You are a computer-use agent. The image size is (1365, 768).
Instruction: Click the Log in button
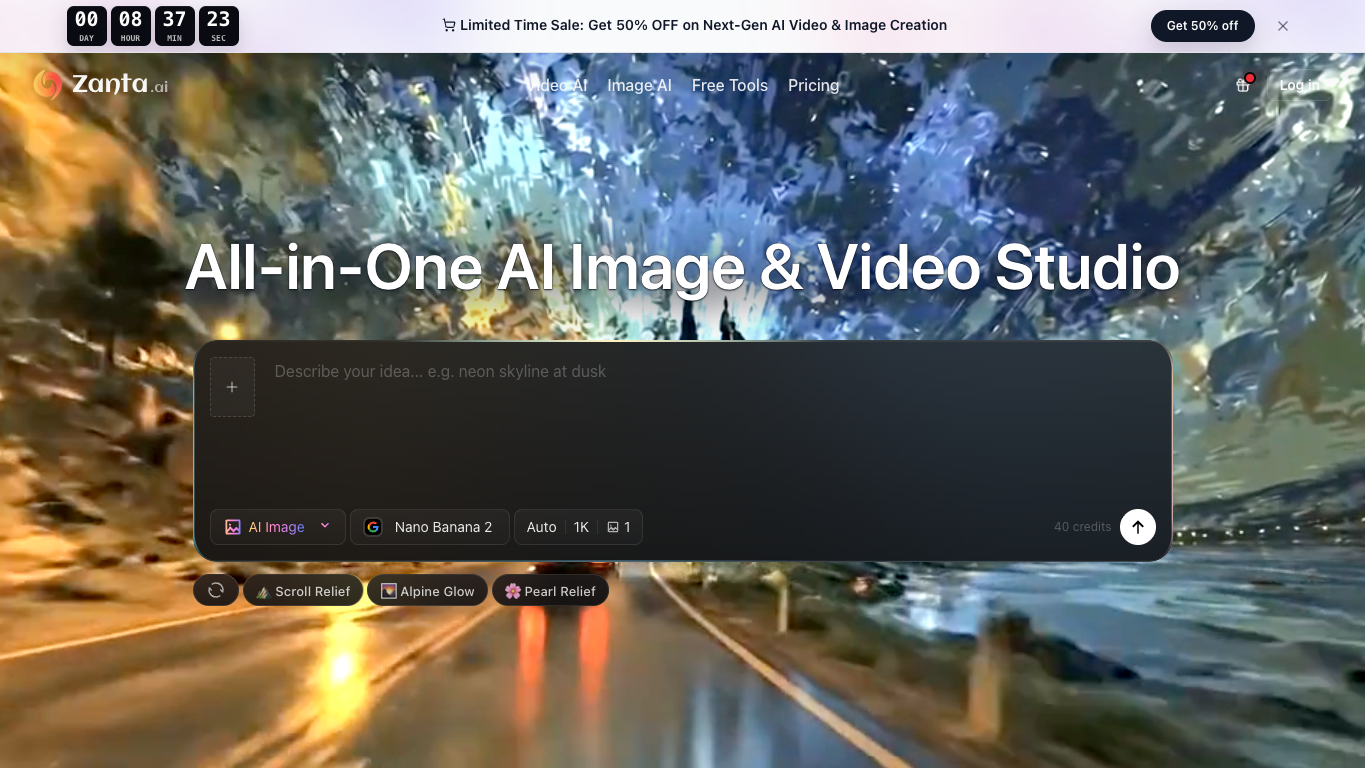tap(1299, 85)
